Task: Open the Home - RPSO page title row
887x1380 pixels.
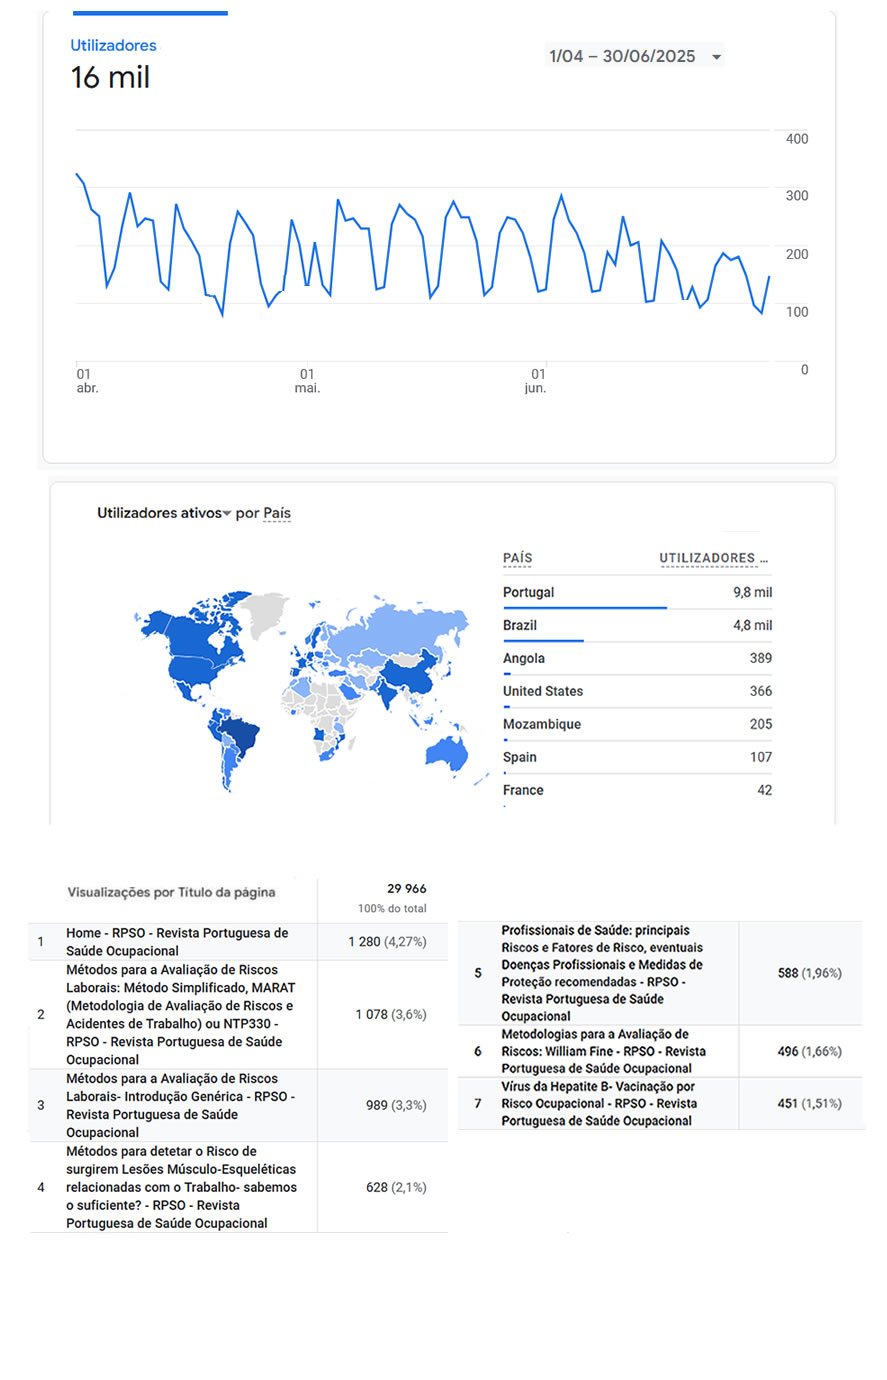Action: coord(177,942)
